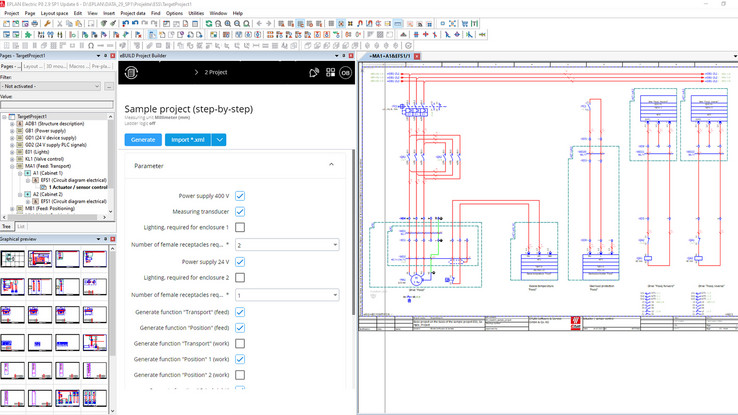Select KL1 (Valve control) in the tree

click(44, 159)
